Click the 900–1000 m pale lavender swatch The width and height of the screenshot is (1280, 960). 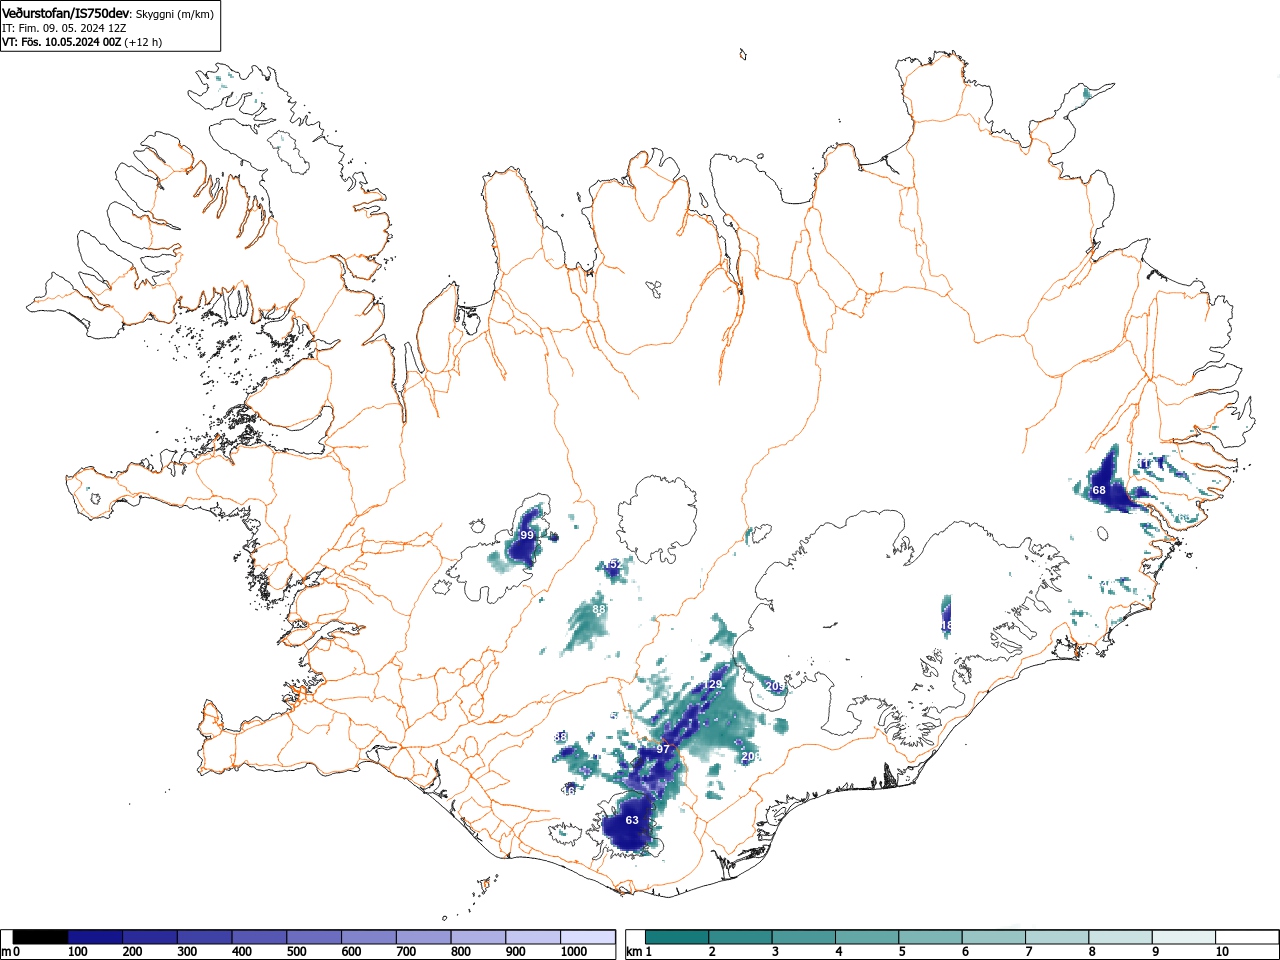(533, 937)
